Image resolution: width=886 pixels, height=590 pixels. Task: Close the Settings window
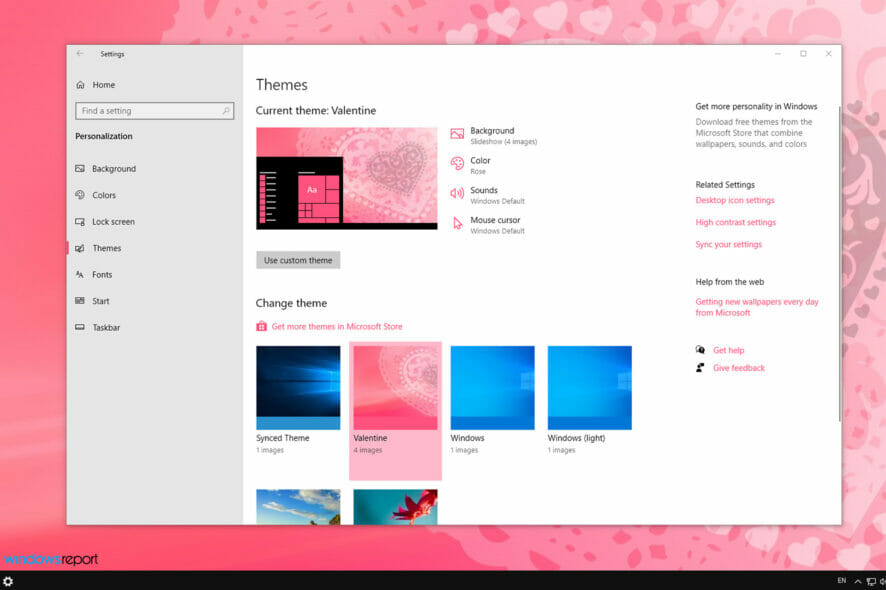click(828, 54)
